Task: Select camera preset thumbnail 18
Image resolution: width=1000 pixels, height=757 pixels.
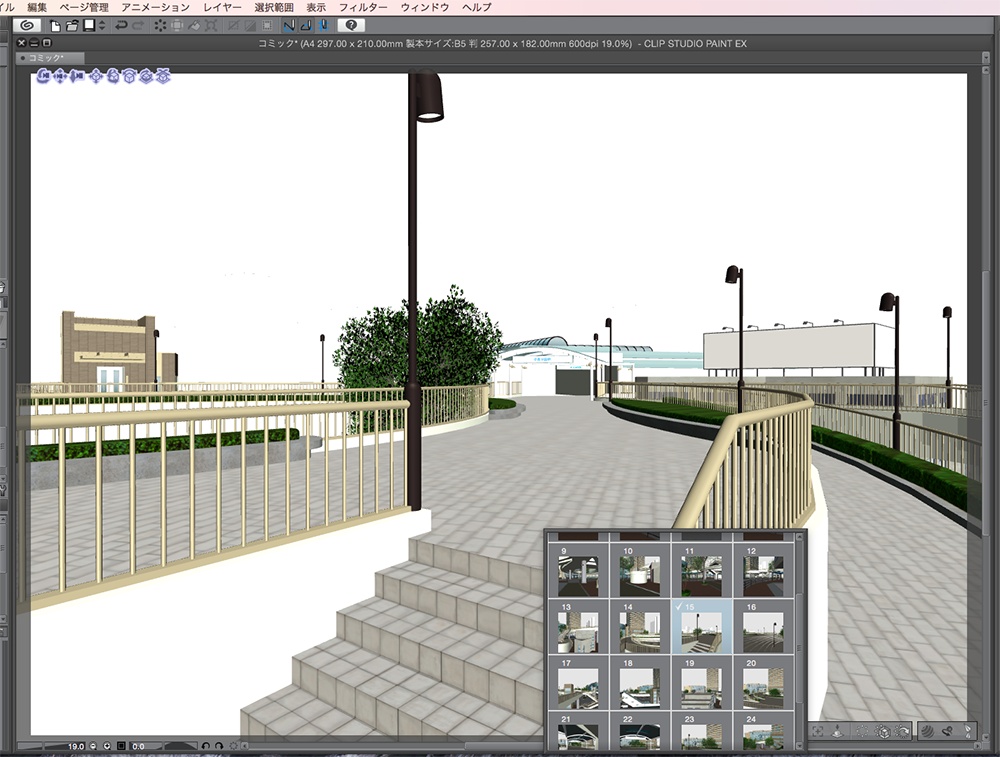Action: coord(640,682)
